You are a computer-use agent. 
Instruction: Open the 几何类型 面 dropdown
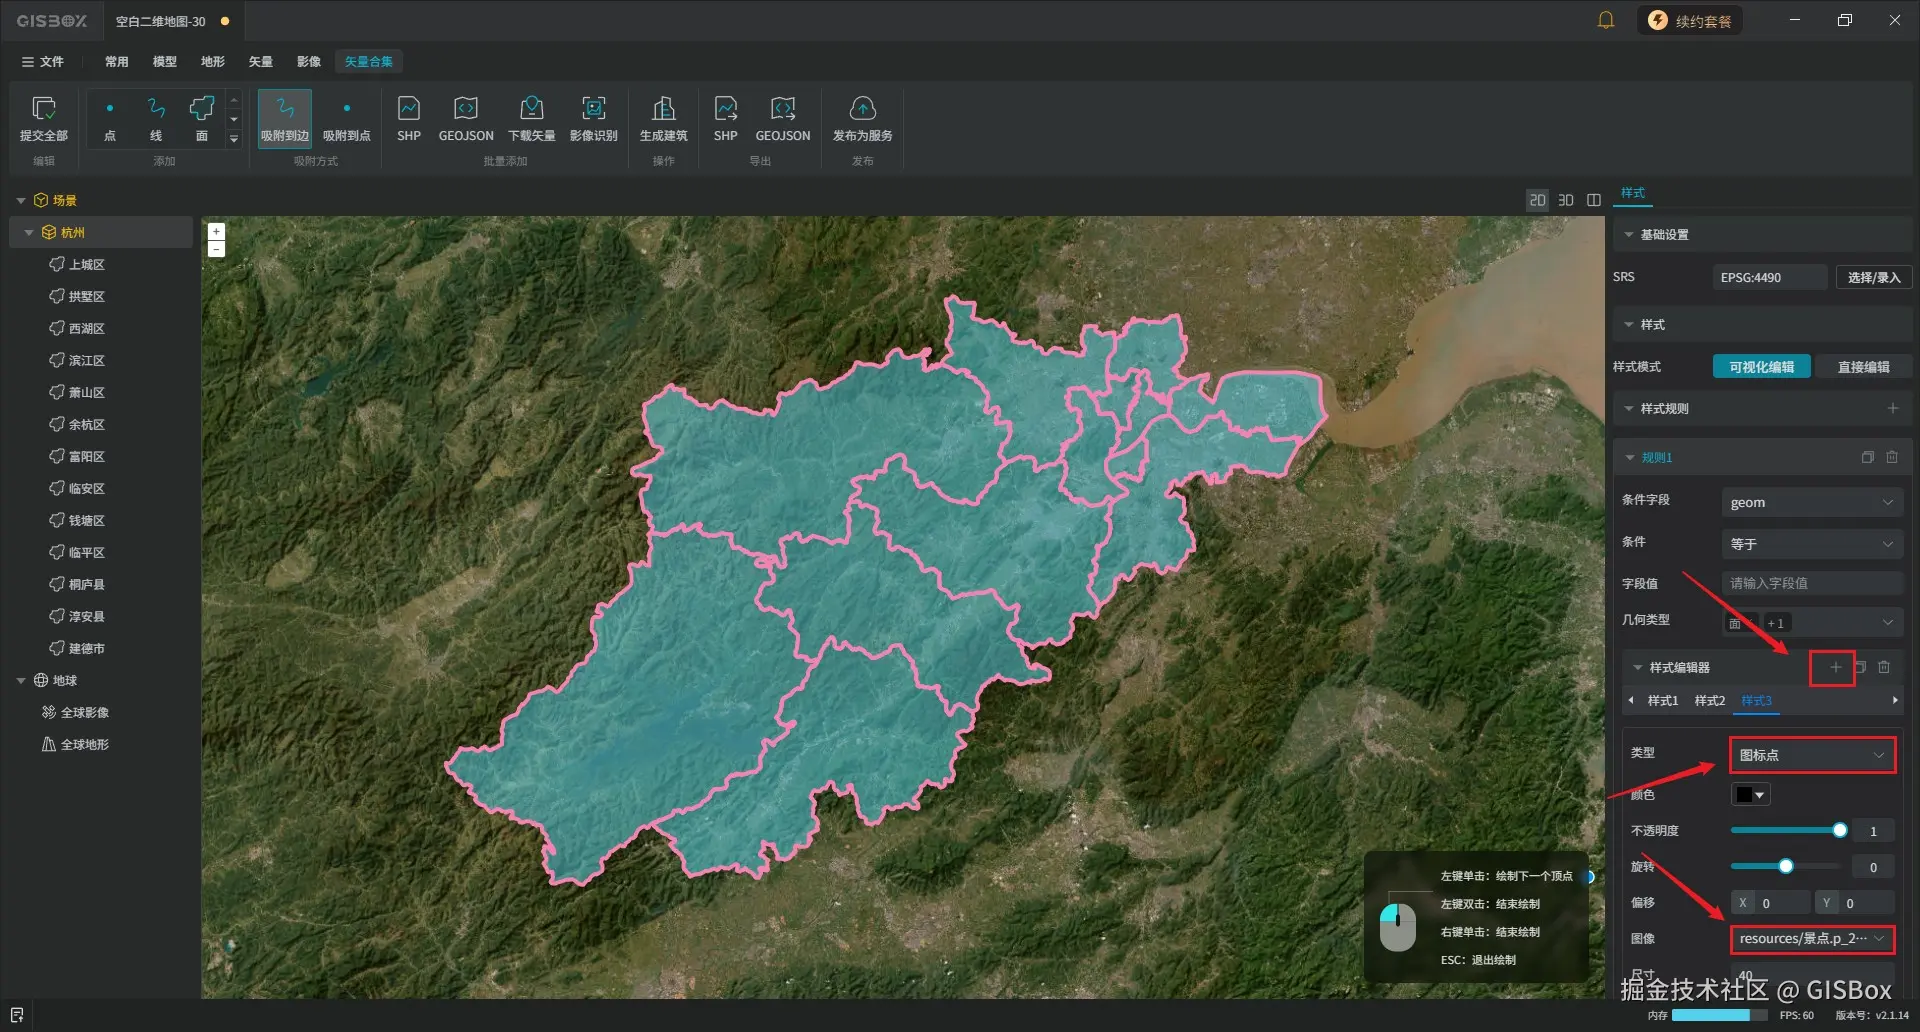(1812, 623)
